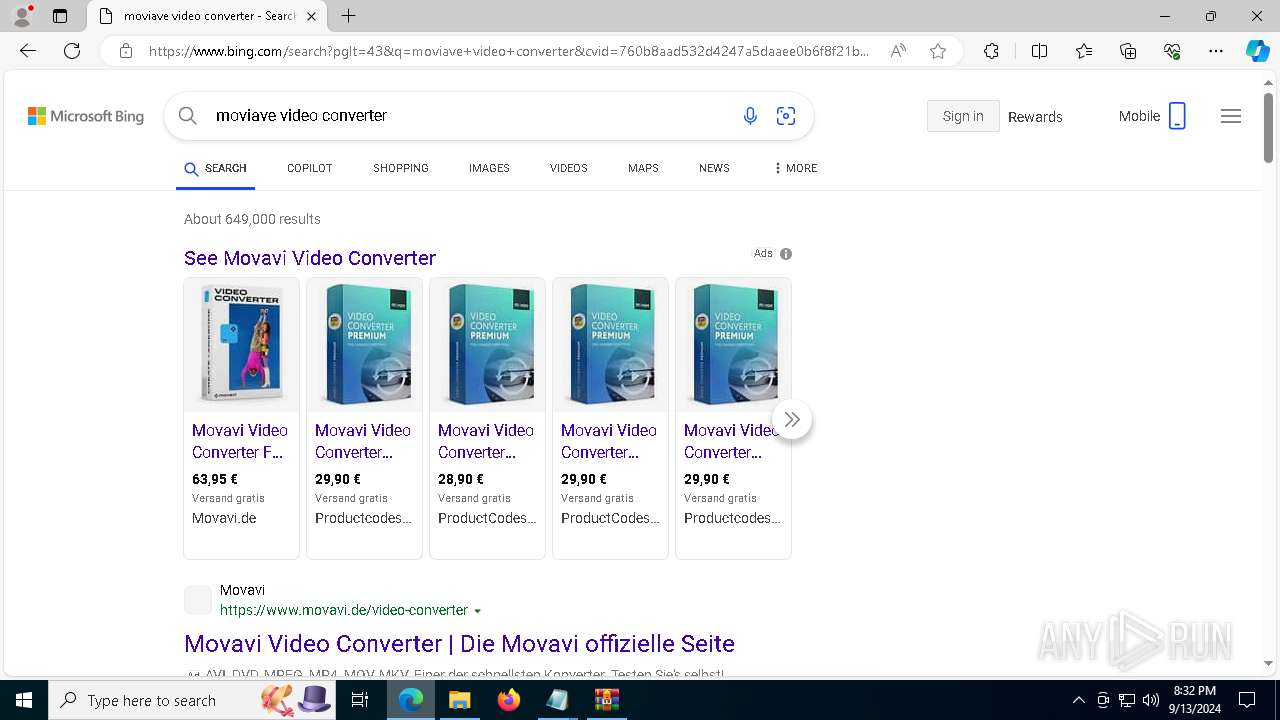Click the taskbar search box

(190, 700)
